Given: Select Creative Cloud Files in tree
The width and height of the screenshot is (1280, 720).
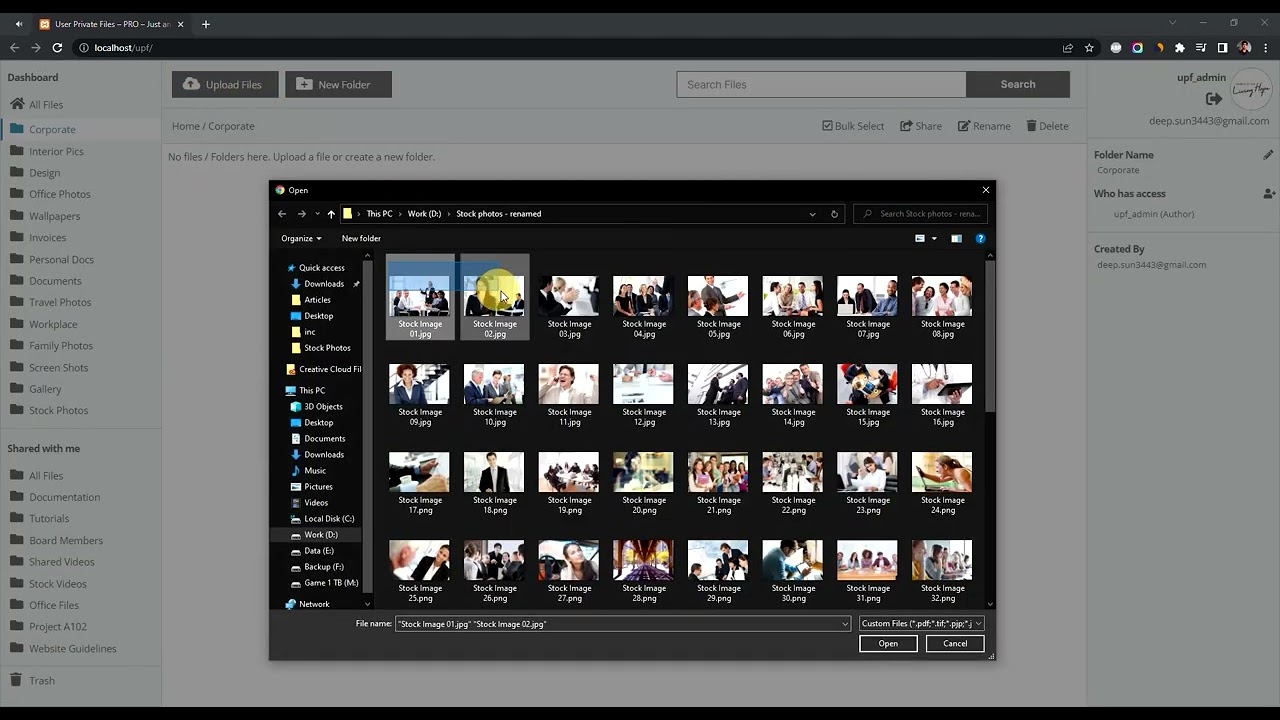Looking at the screenshot, I should 330,369.
